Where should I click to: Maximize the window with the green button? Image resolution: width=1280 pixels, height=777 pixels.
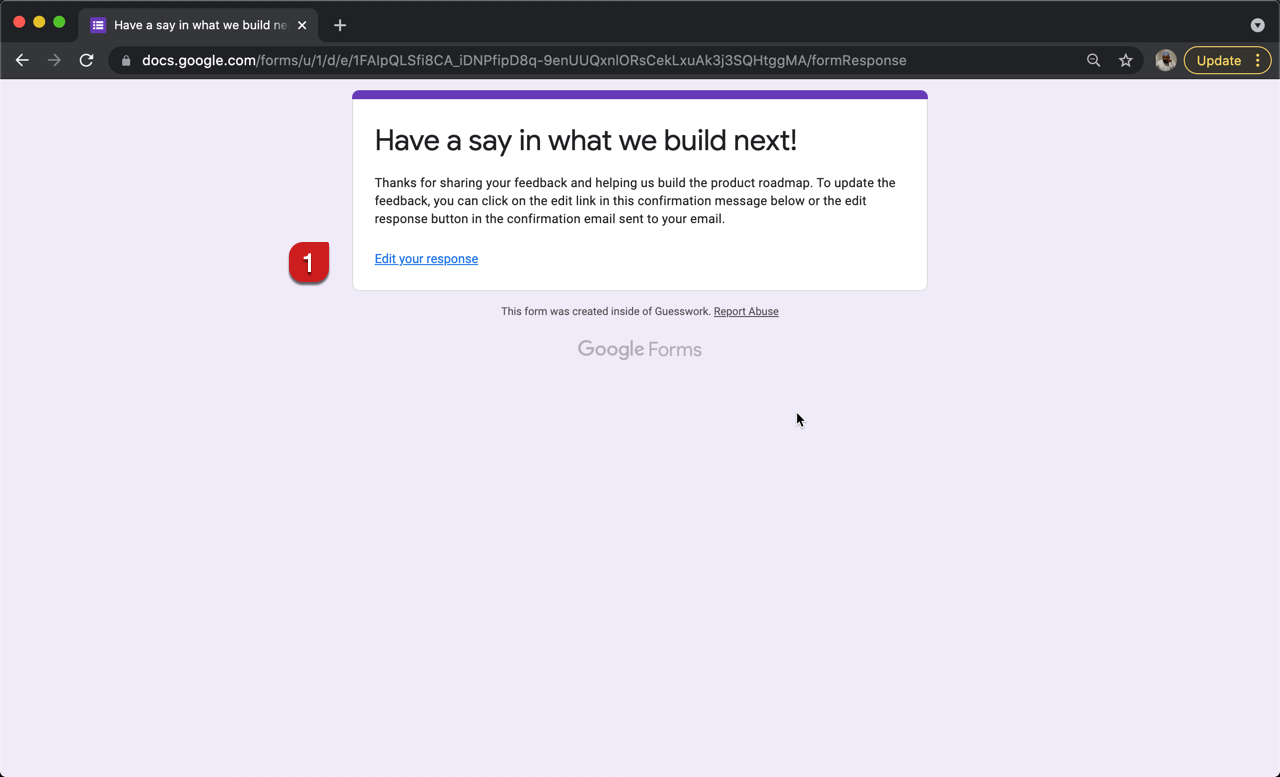click(x=59, y=22)
